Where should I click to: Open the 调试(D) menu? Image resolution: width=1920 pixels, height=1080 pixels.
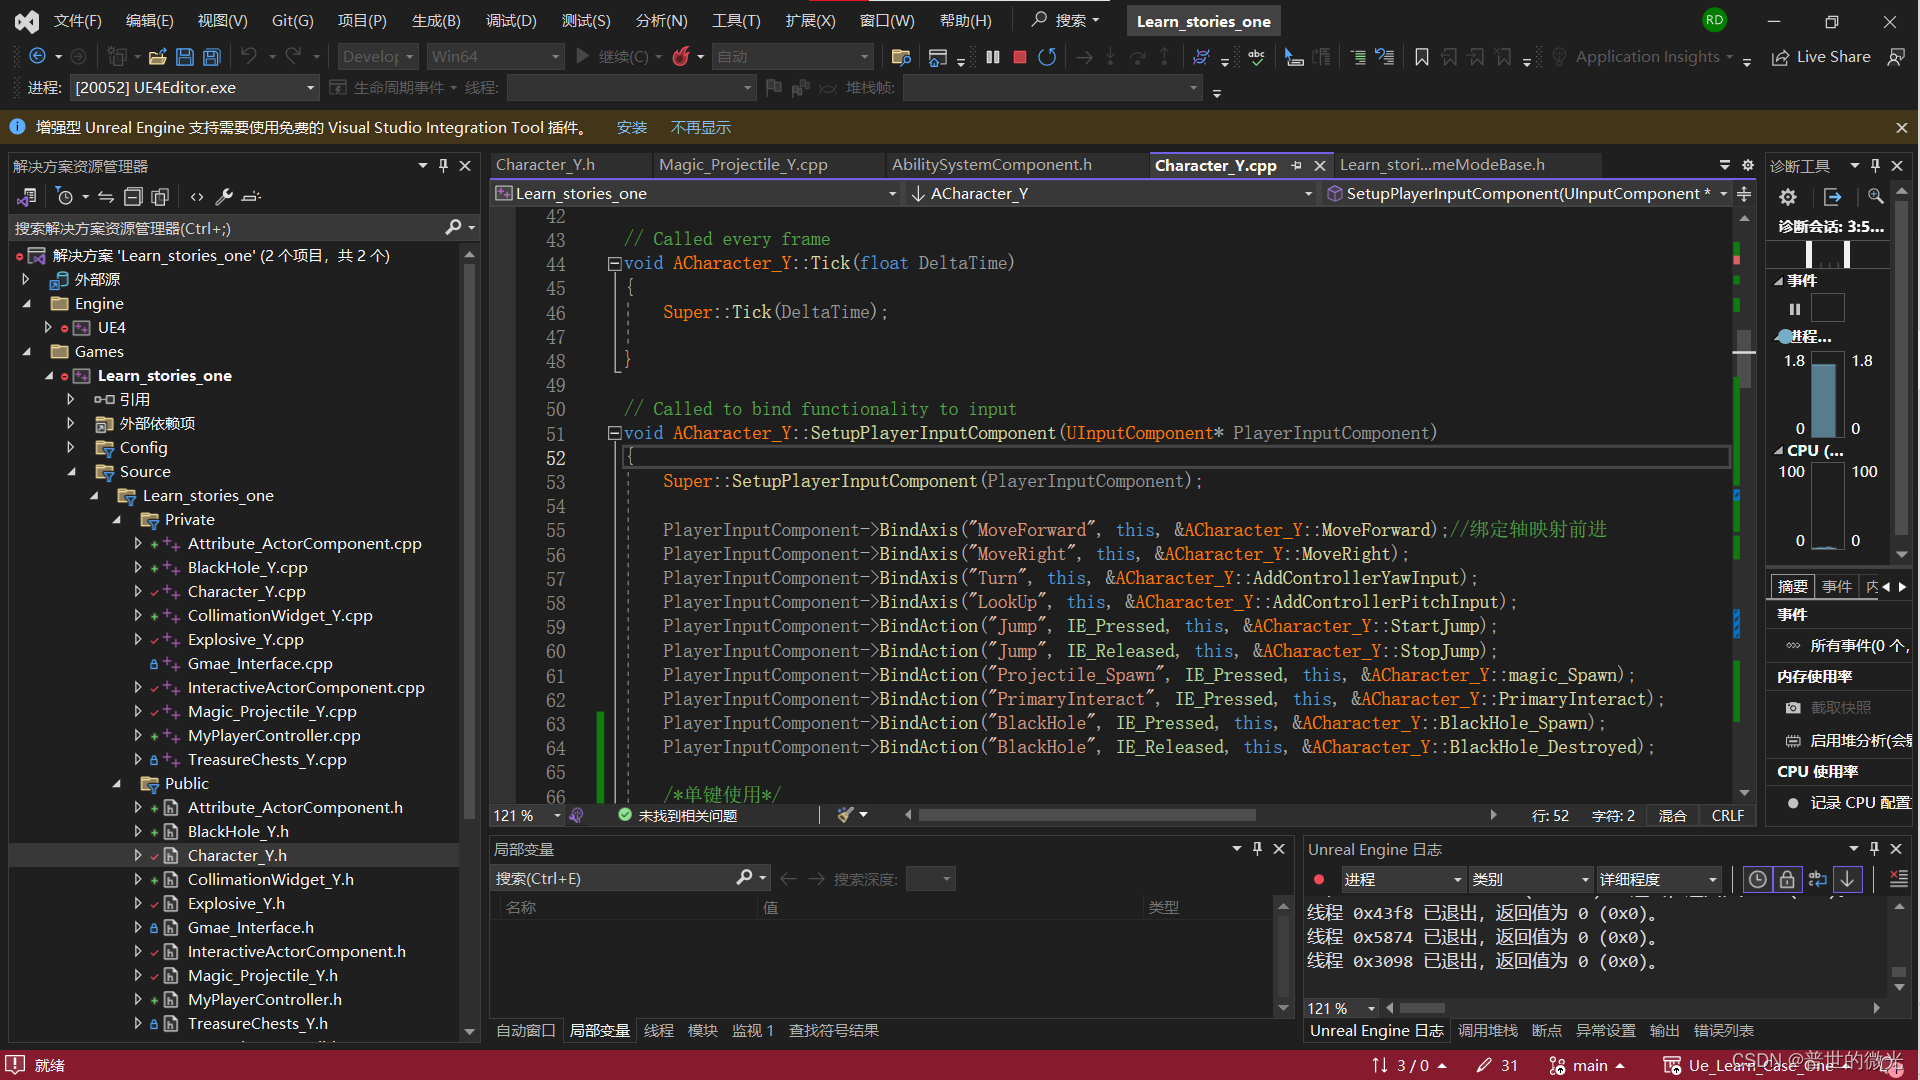pos(510,20)
